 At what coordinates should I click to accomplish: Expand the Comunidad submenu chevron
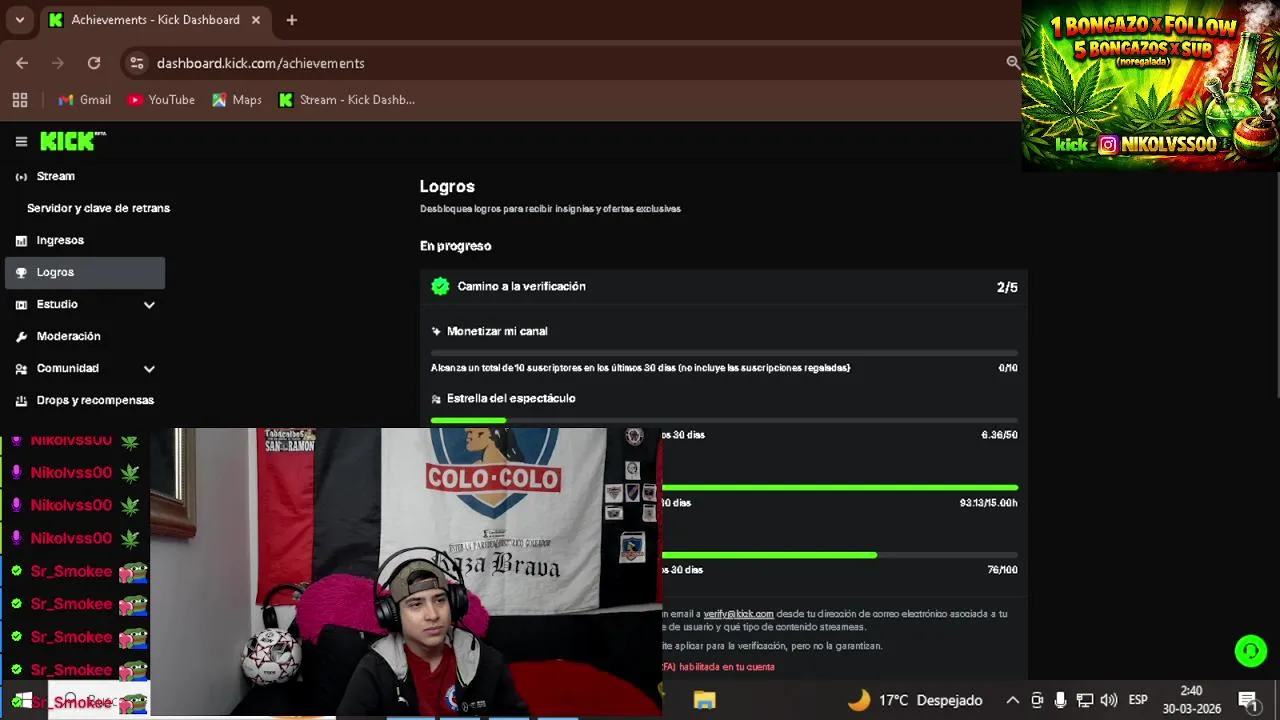coord(149,369)
